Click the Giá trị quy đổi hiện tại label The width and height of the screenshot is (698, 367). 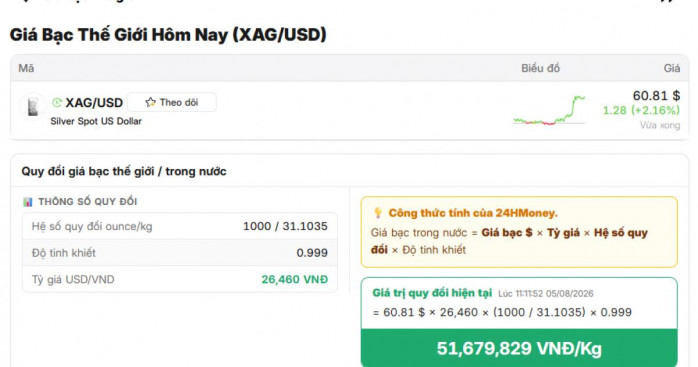432,293
